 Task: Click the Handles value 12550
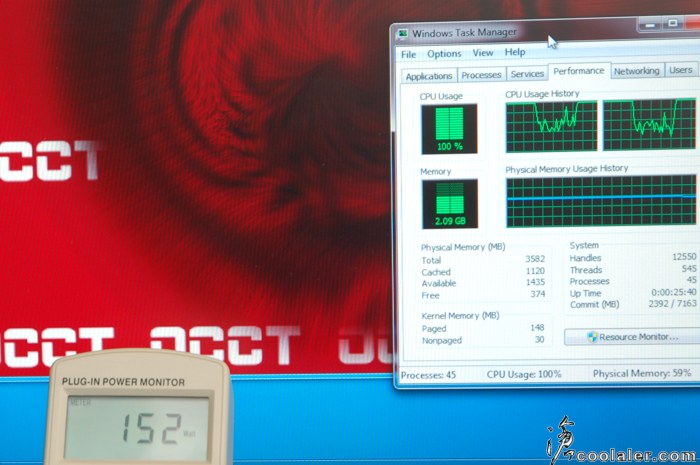tap(684, 257)
